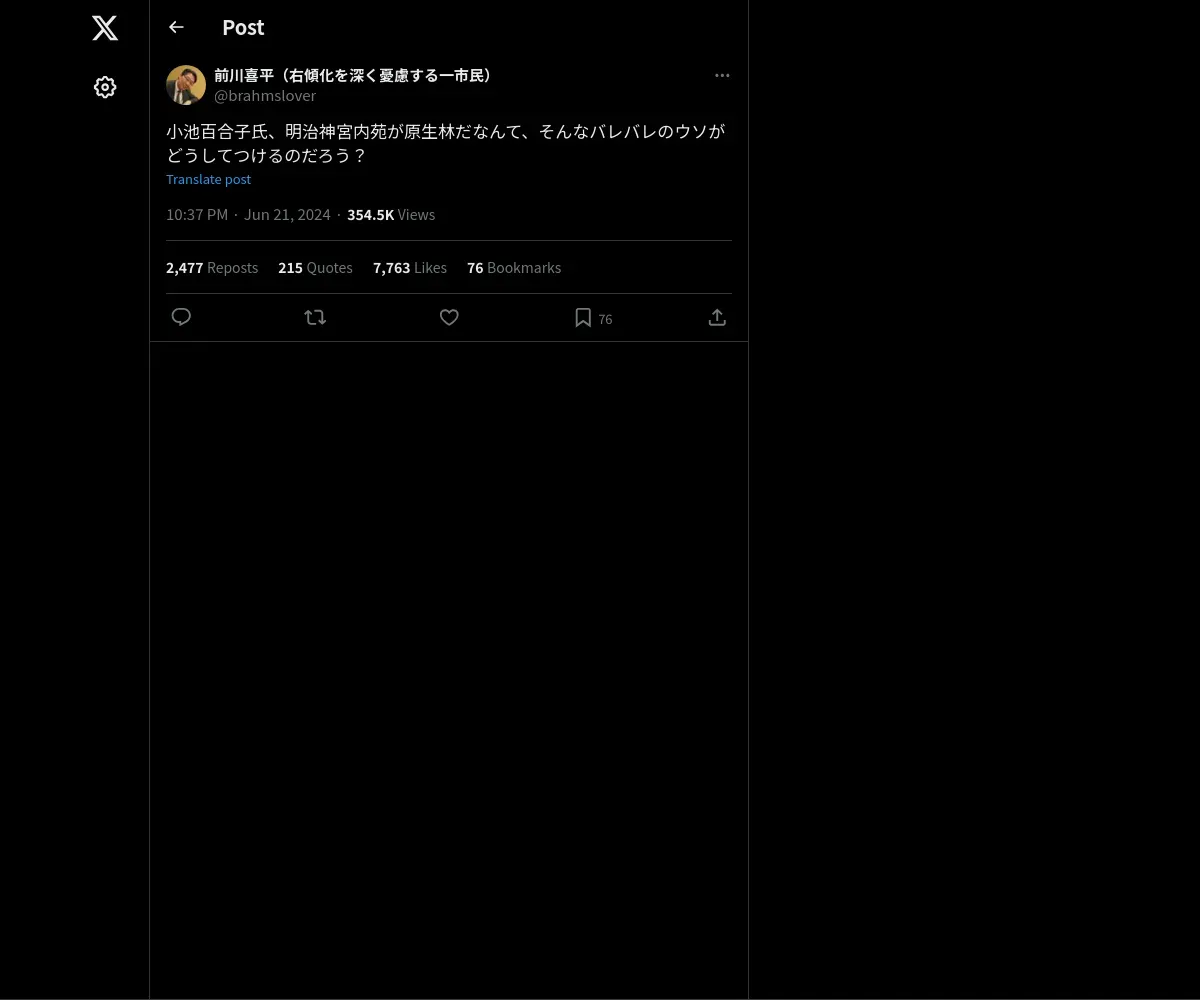Click the 76 Bookmarks count
This screenshot has width=1200, height=1000.
pos(514,268)
